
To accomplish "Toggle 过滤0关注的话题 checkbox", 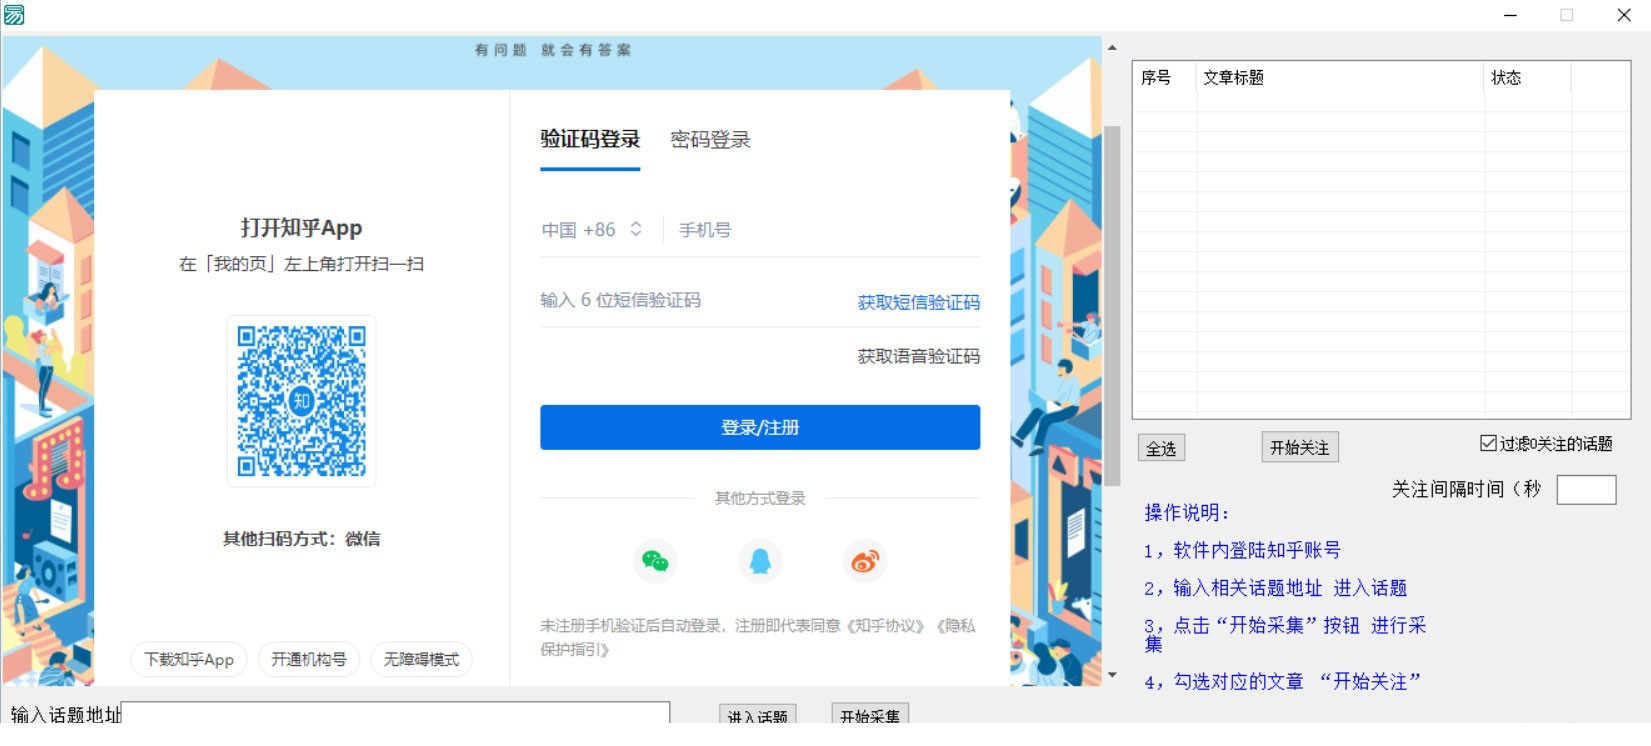I will pyautogui.click(x=1488, y=443).
